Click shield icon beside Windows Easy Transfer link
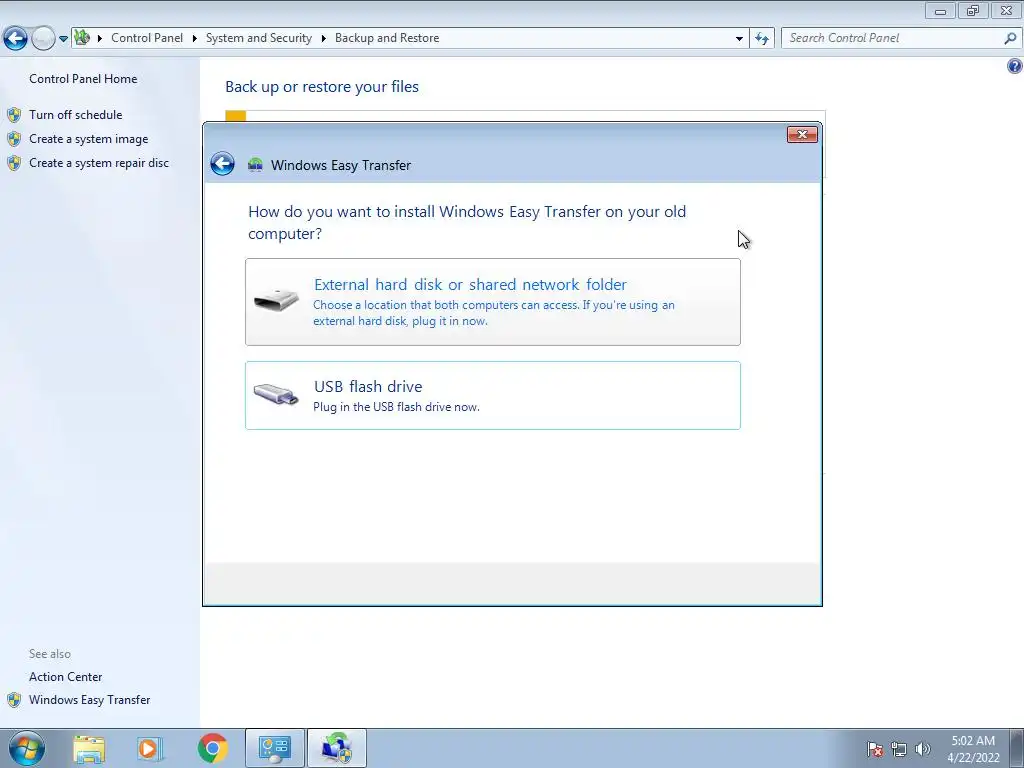Image resolution: width=1024 pixels, height=768 pixels. point(14,700)
